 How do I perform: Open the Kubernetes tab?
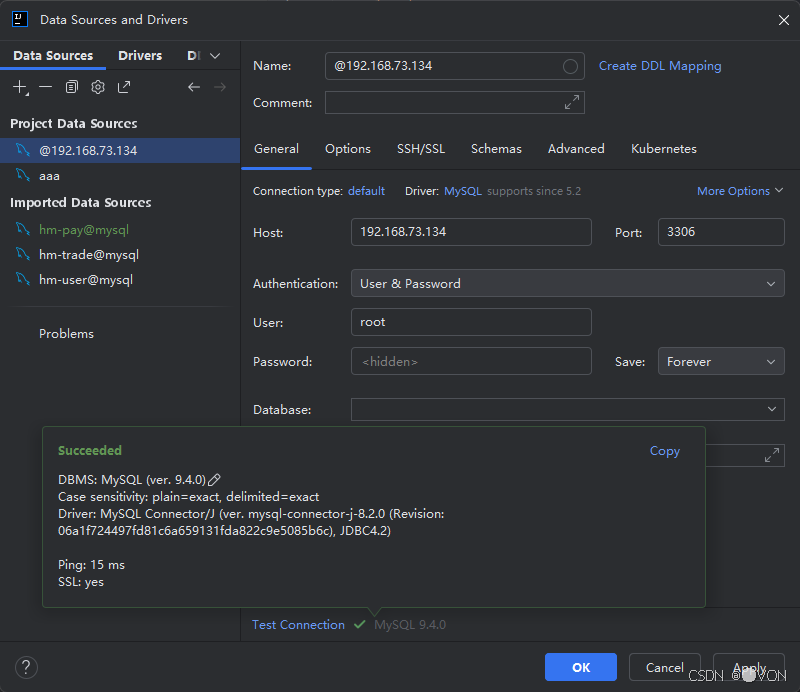(664, 149)
